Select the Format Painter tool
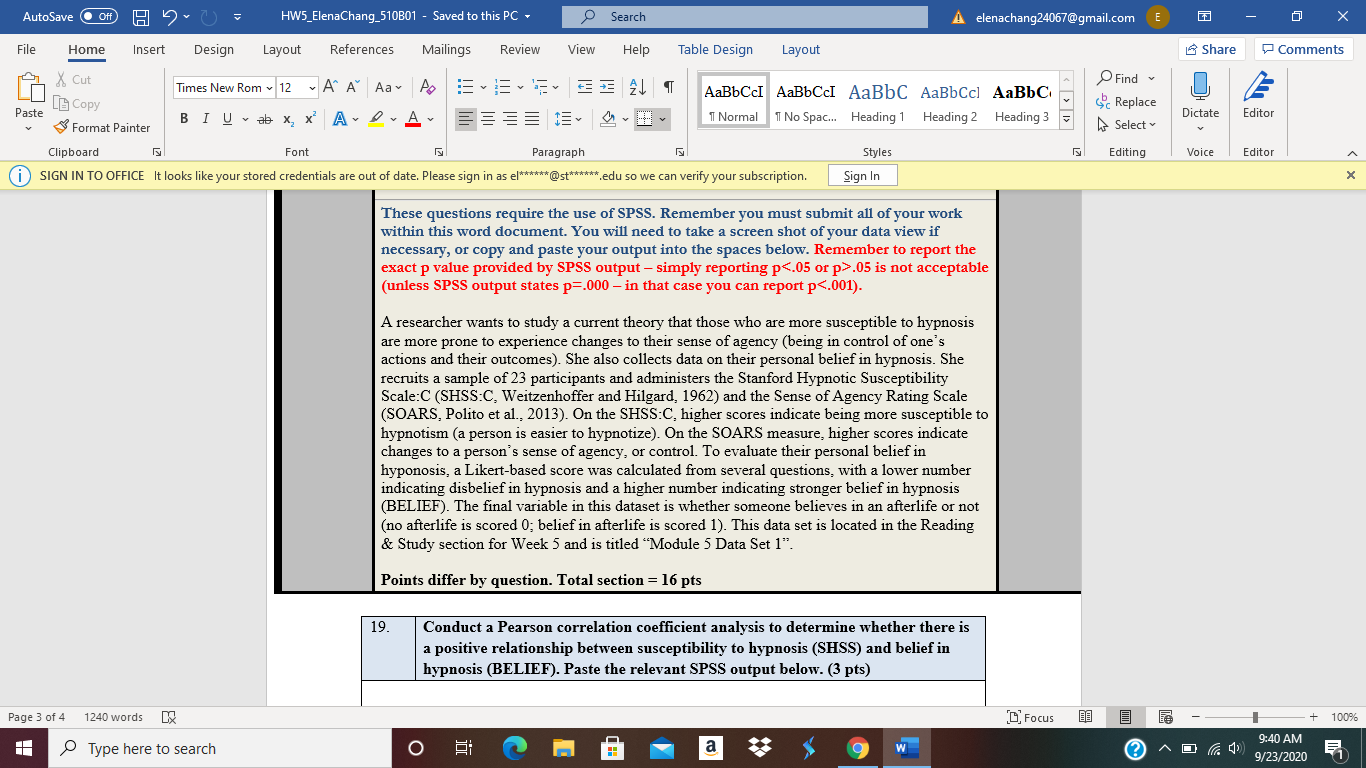 [x=103, y=127]
